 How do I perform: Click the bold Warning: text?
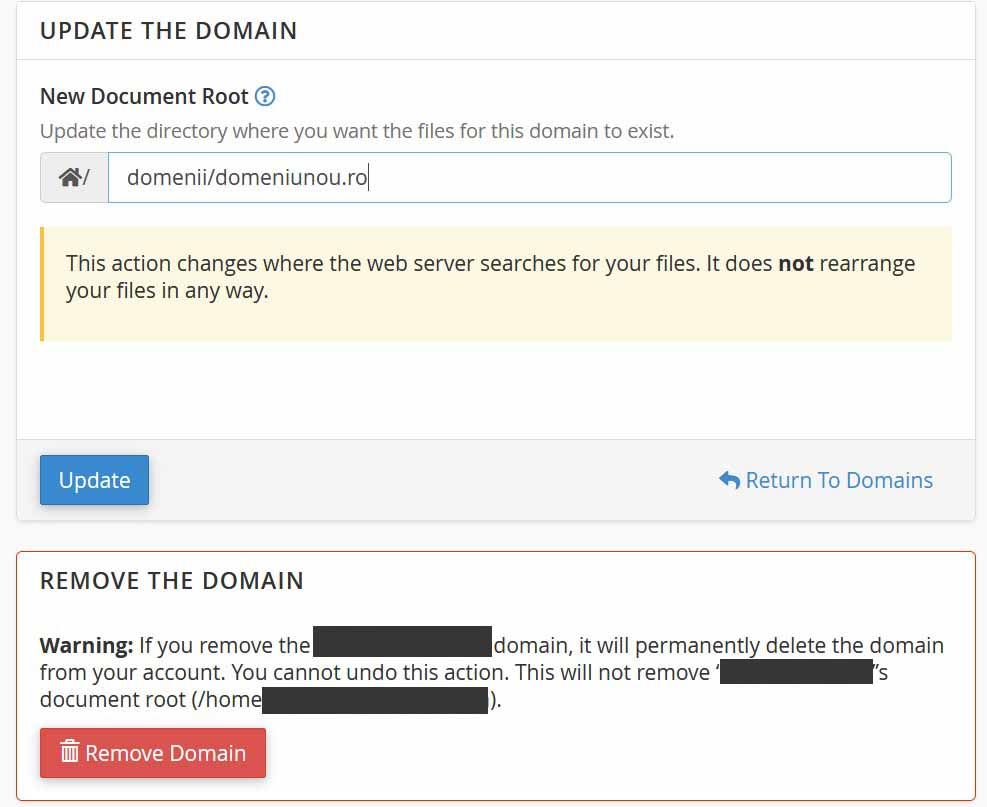86,645
